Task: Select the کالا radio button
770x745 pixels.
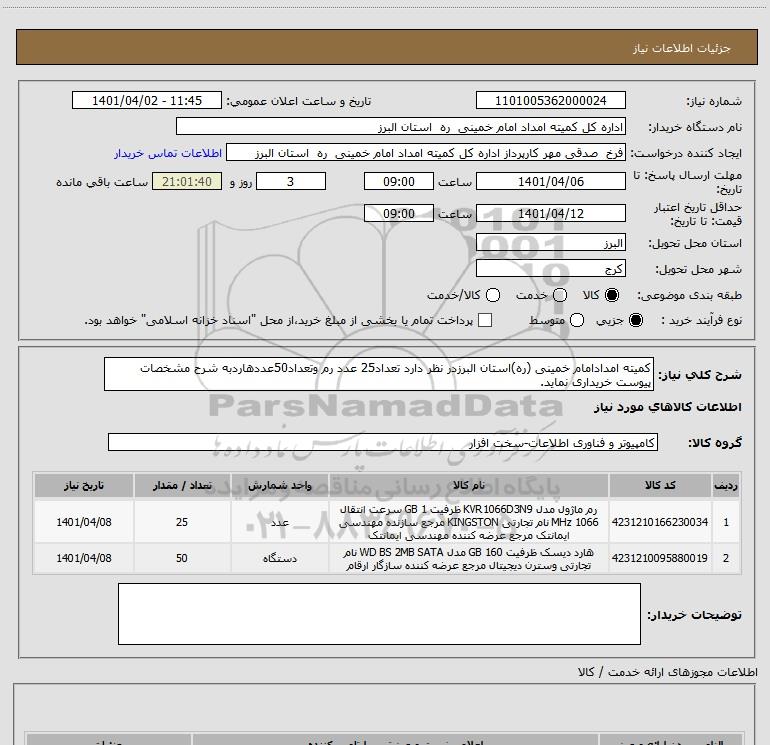Action: pos(612,295)
